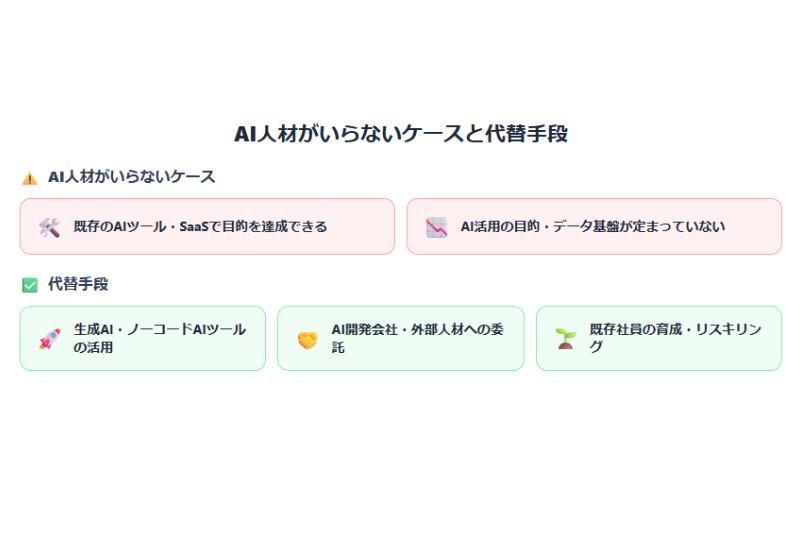Image resolution: width=800 pixels, height=533 pixels.
Task: Click the AI人材がいらないケース section heading
Action: tap(131, 177)
